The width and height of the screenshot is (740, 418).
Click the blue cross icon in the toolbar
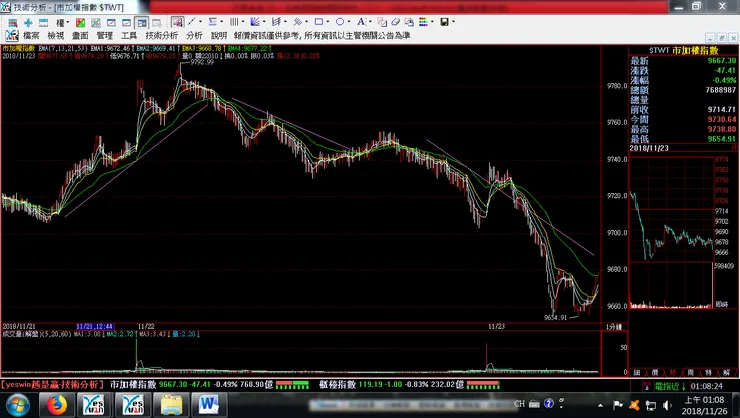[28, 22]
